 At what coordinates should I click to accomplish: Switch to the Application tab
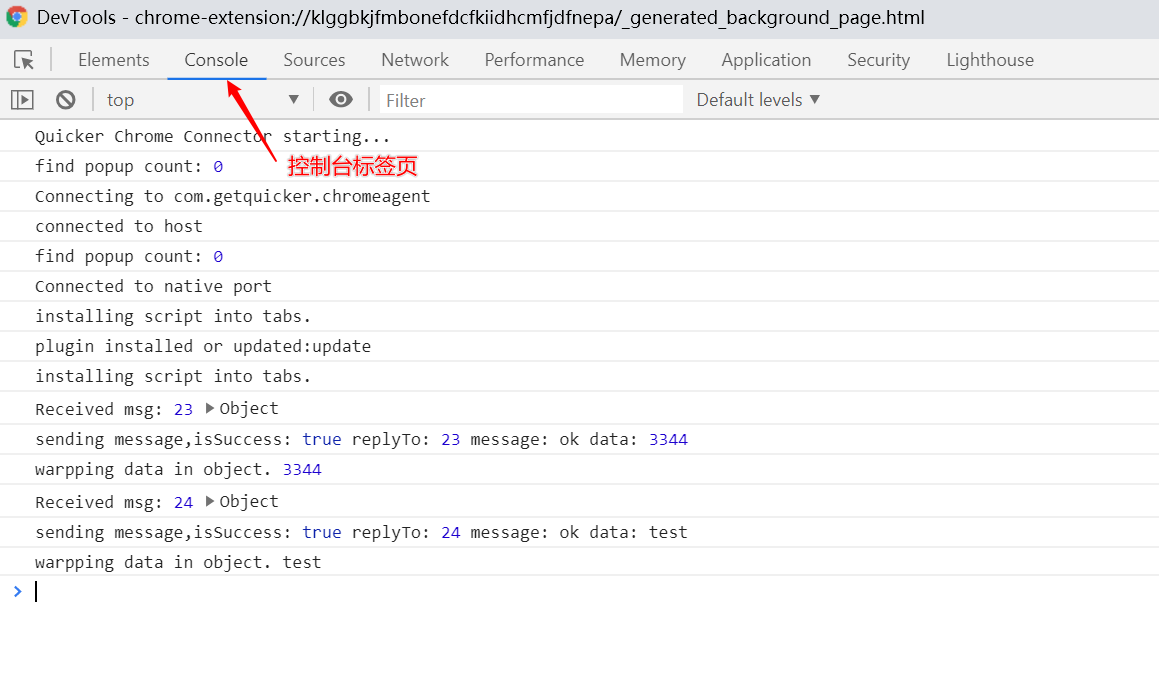click(x=767, y=60)
